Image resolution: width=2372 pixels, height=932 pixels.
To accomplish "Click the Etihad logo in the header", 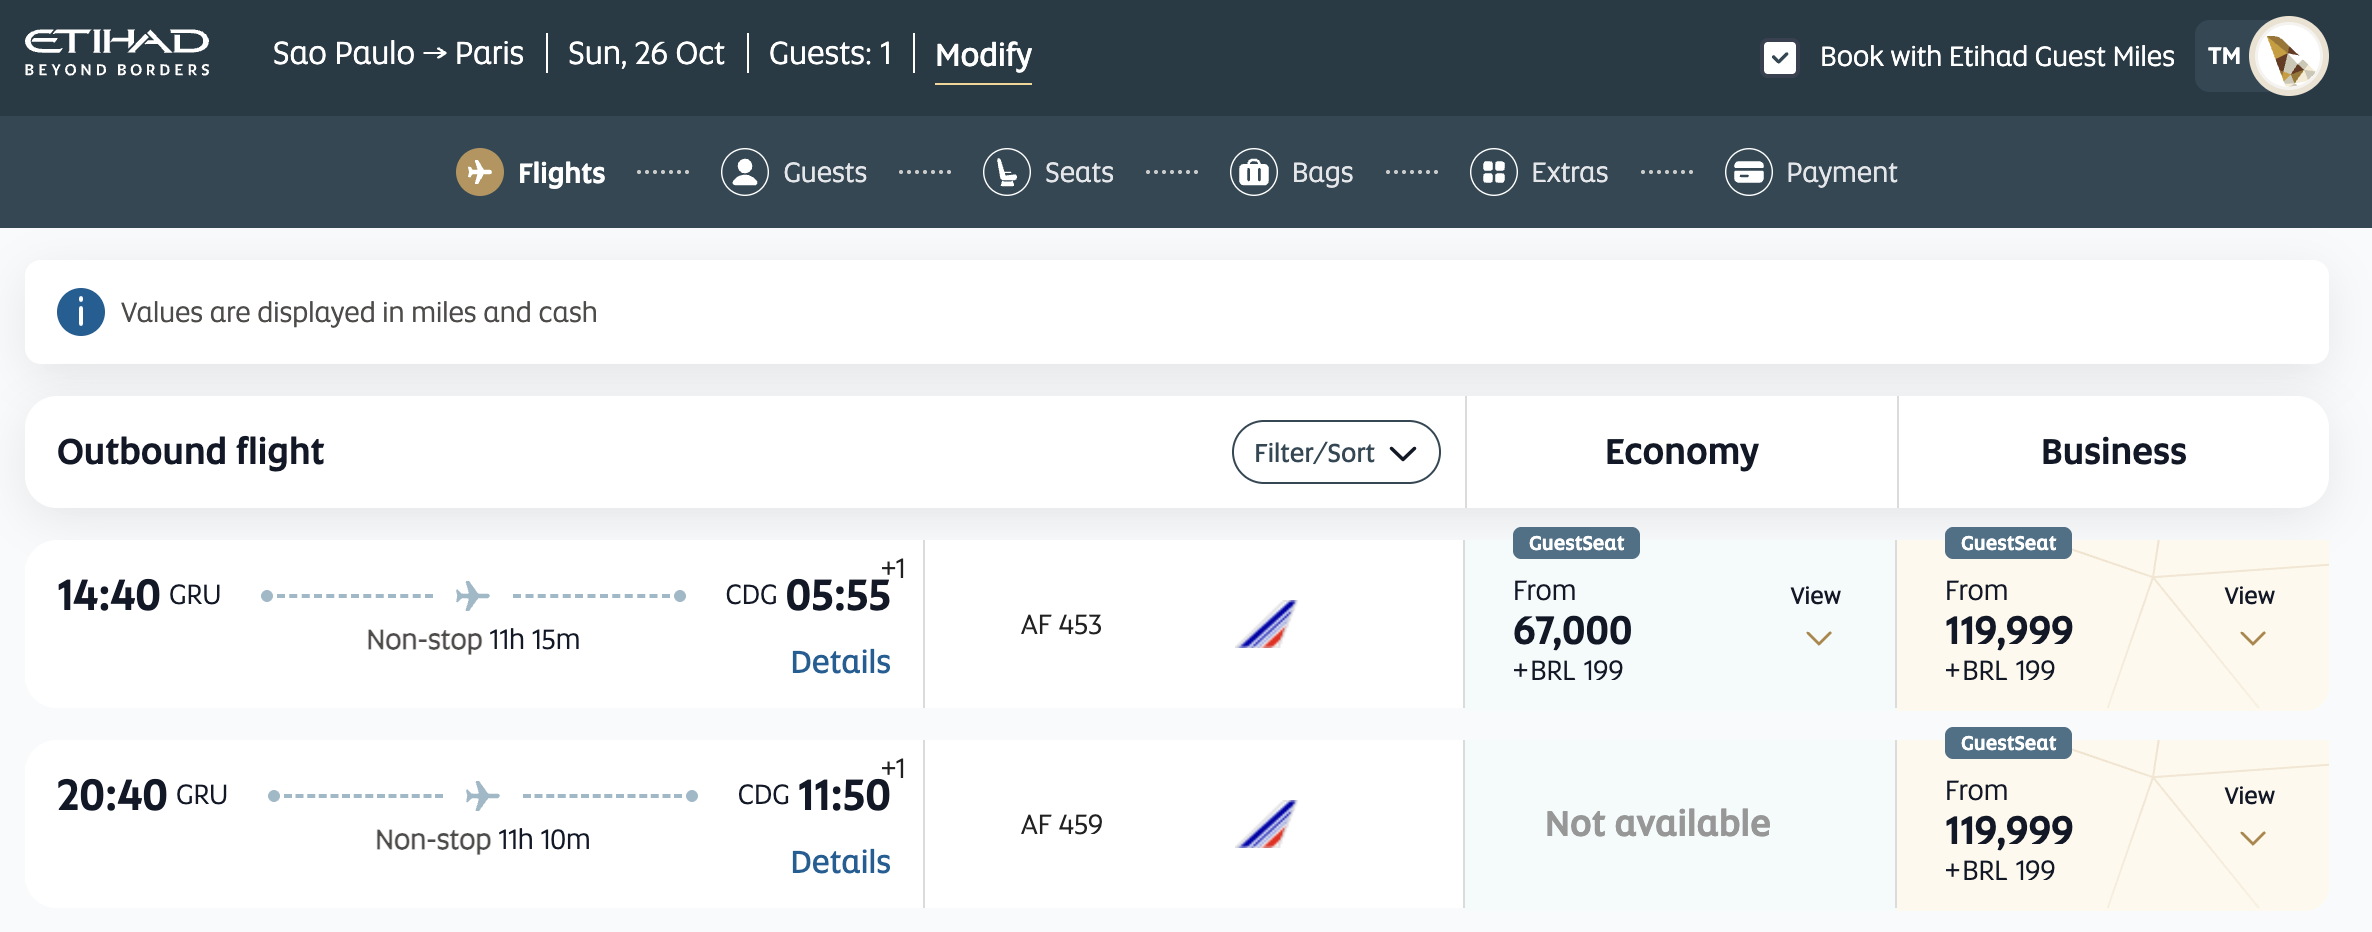I will coord(117,54).
